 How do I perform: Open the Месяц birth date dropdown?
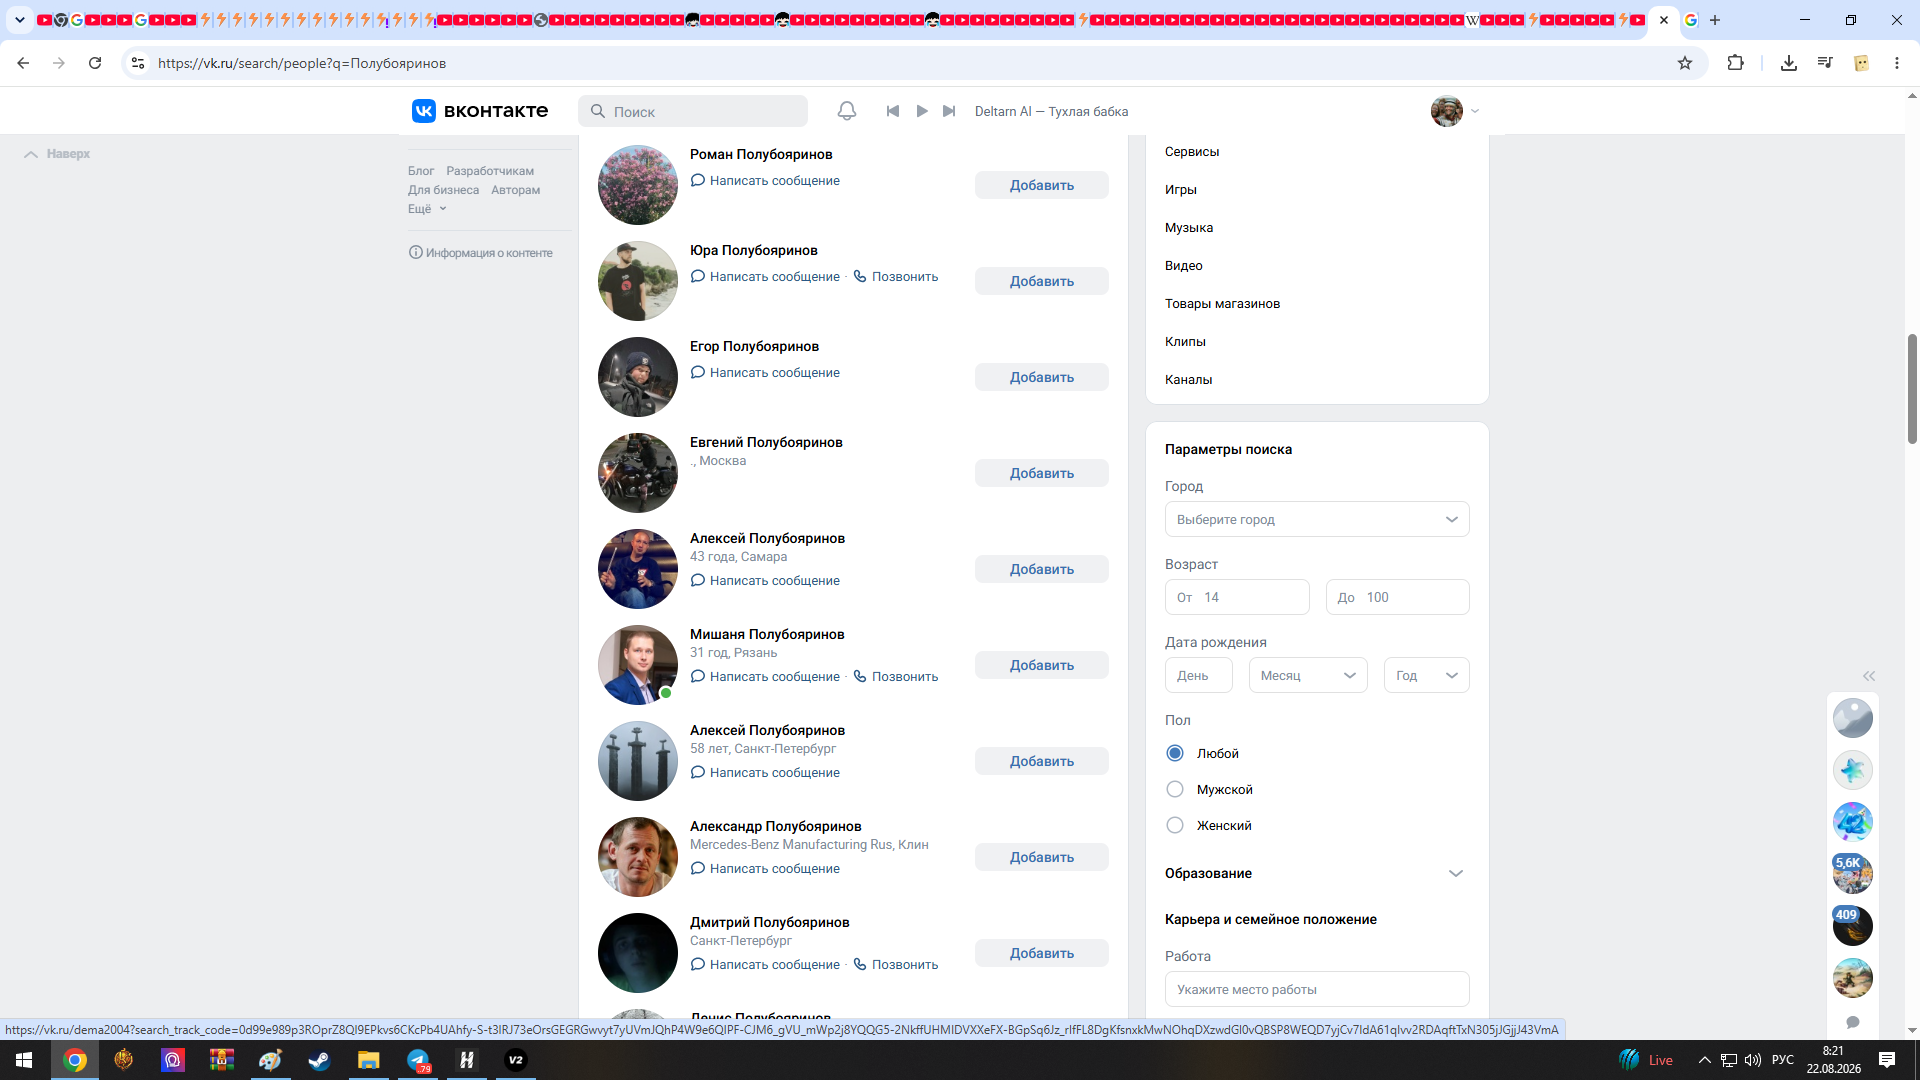1308,676
